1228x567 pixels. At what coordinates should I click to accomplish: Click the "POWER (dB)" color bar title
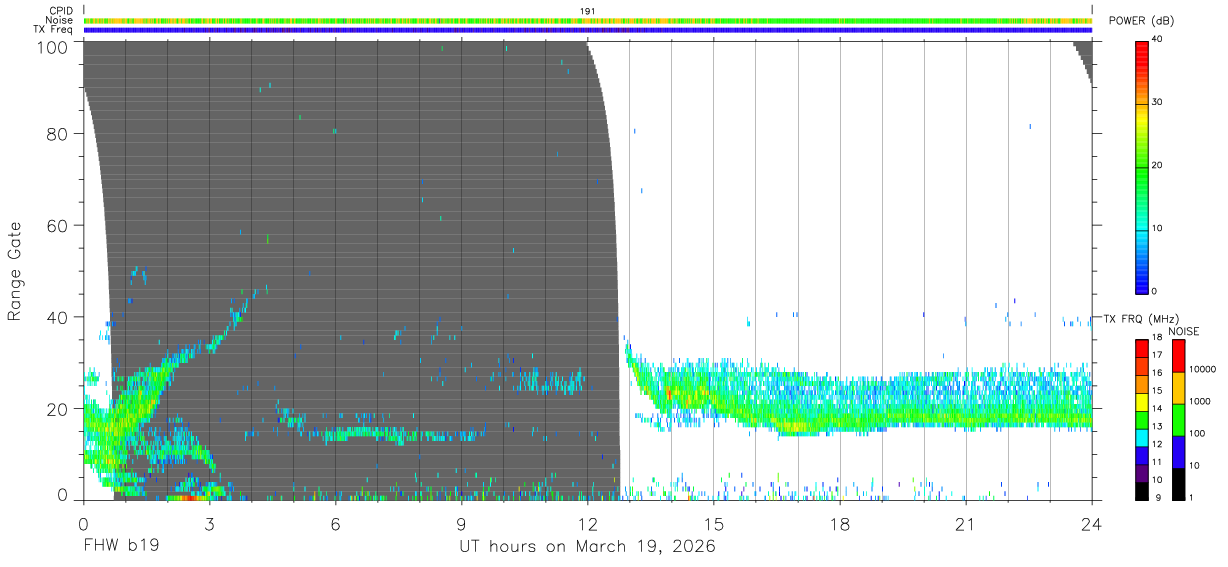[x=1142, y=21]
